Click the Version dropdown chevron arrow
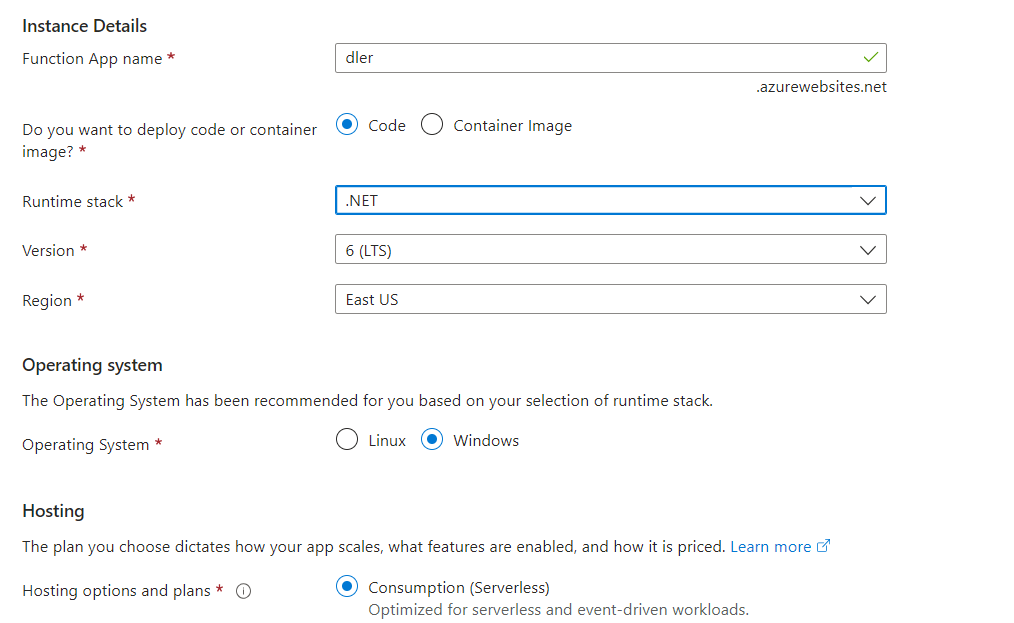Screen dimensions: 1014x623 [x=868, y=250]
